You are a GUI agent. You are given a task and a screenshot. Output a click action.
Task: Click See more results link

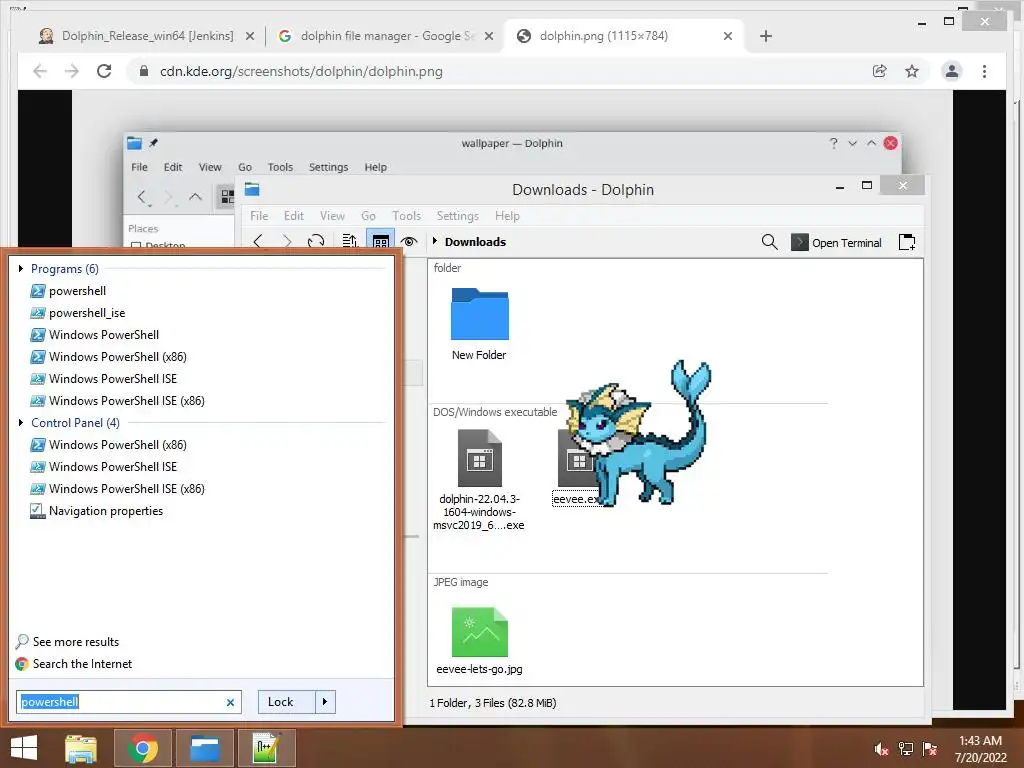point(67,641)
